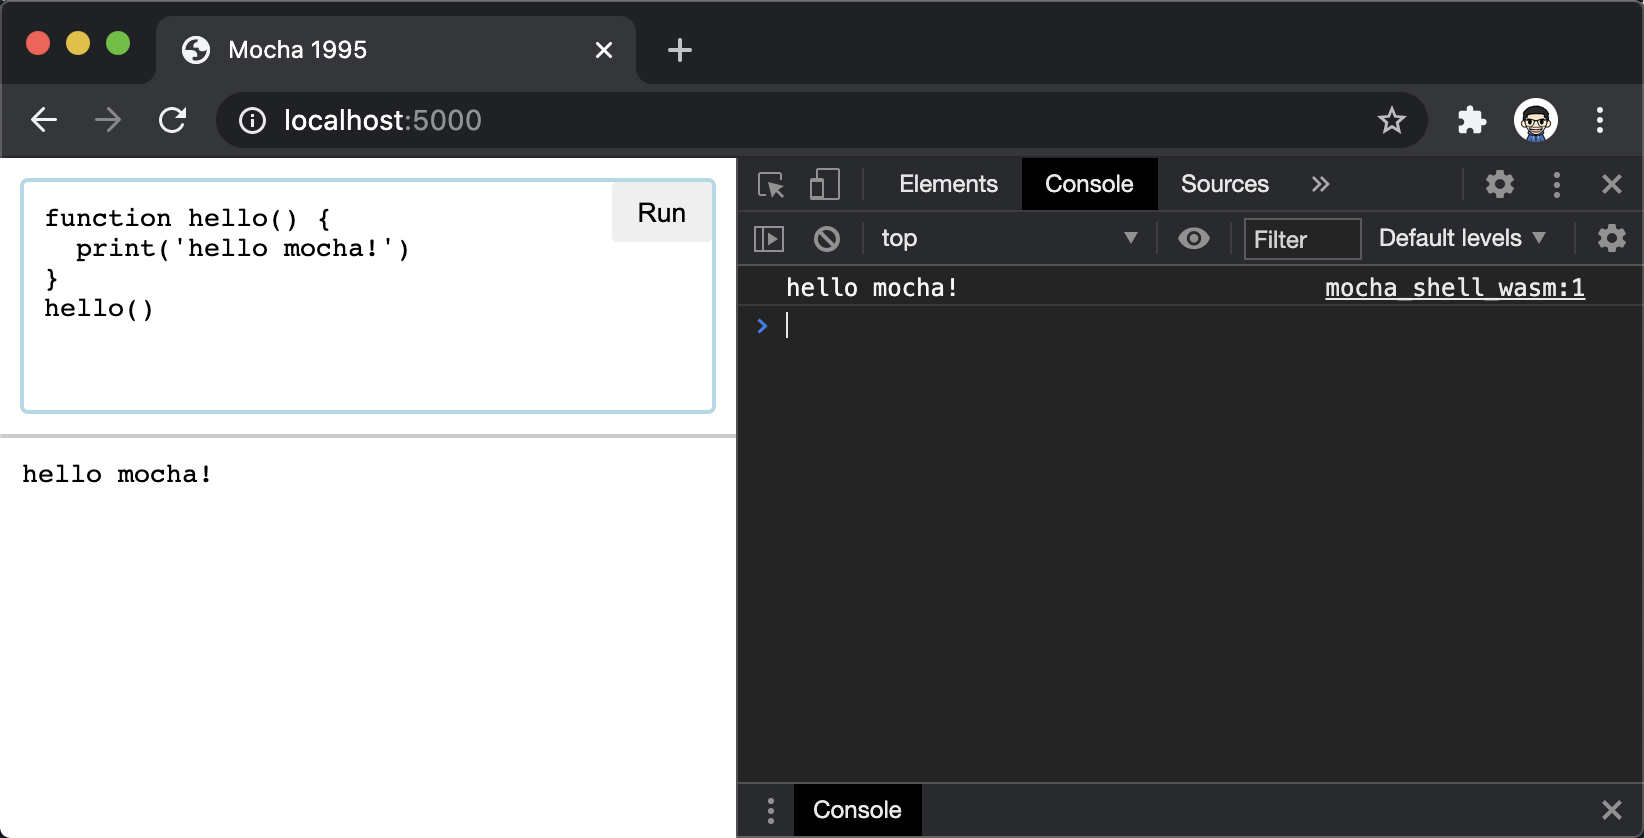
Task: Close the bottom drawer
Action: point(1611,810)
